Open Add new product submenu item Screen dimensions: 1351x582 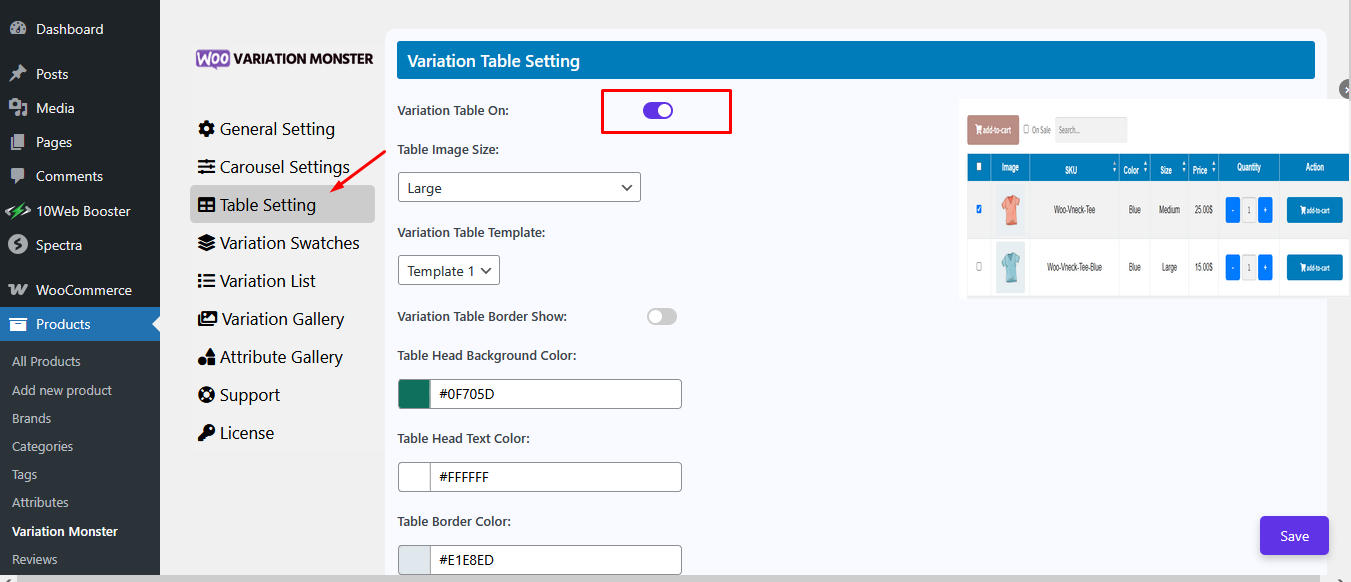click(62, 390)
